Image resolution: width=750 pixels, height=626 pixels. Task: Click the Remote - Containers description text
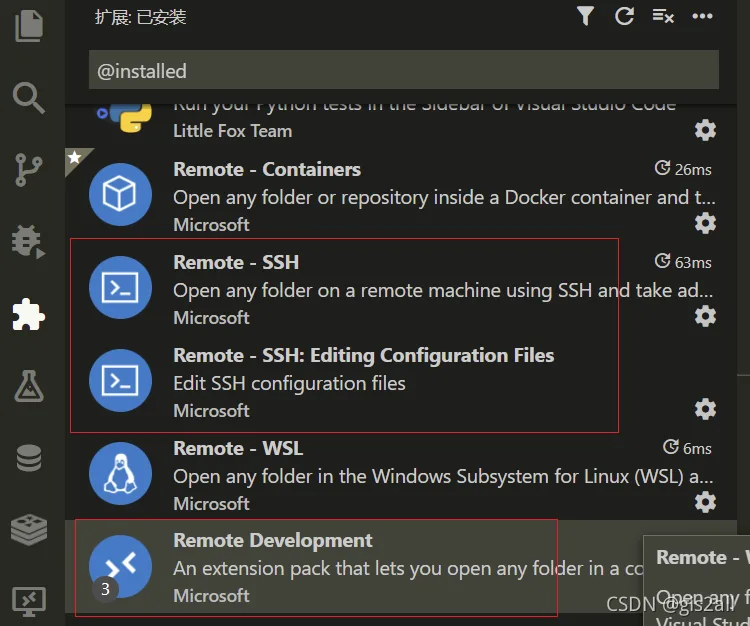point(444,198)
